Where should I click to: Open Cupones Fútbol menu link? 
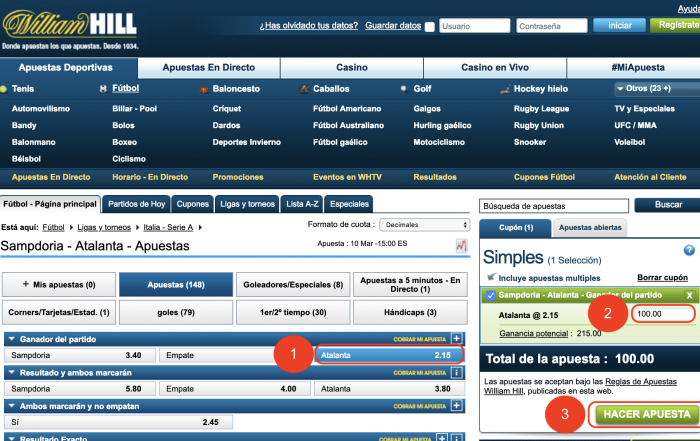pos(544,177)
